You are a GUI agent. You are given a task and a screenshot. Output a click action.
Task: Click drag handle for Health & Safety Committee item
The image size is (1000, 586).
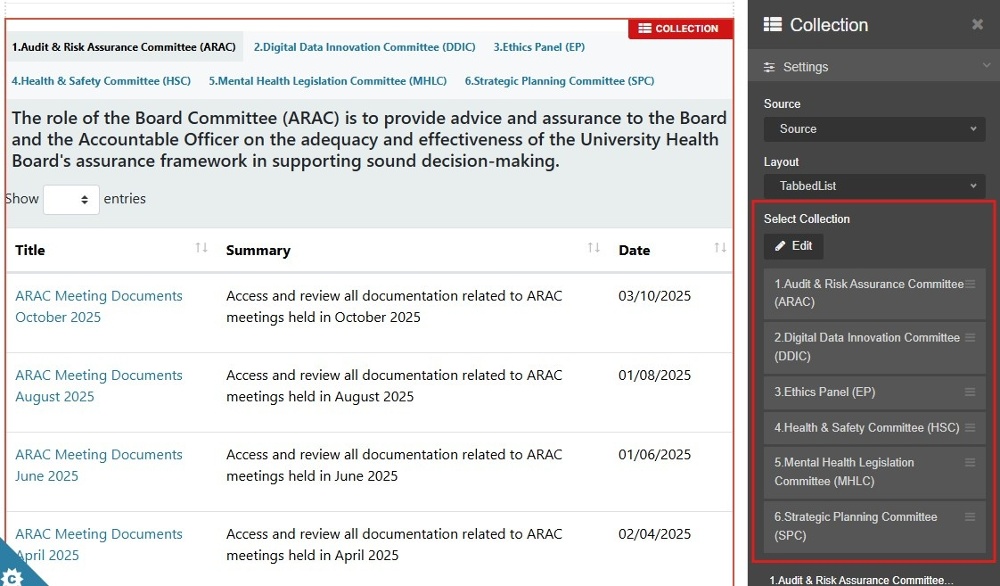point(970,427)
